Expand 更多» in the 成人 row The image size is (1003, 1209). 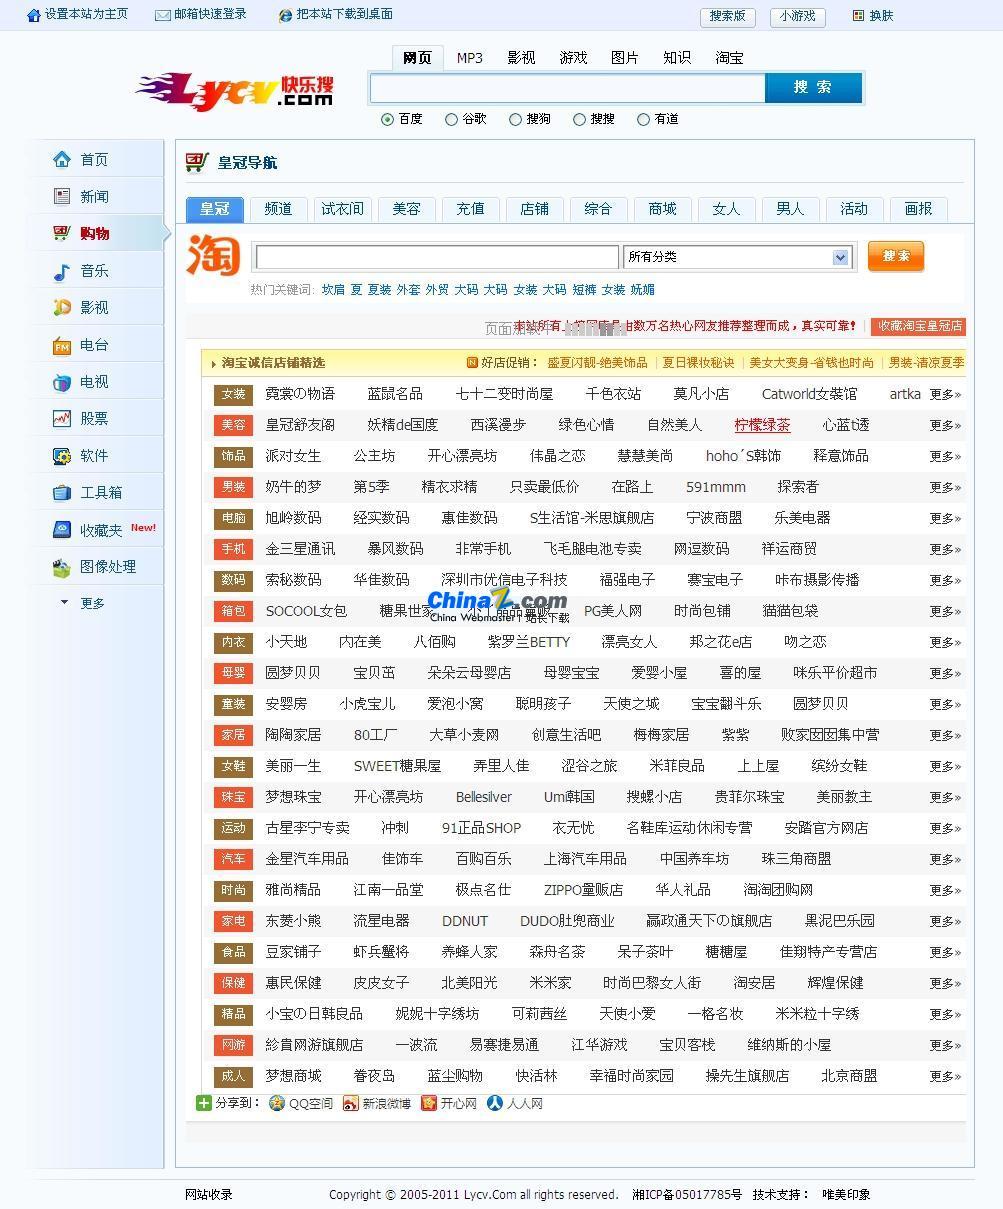click(x=945, y=1076)
